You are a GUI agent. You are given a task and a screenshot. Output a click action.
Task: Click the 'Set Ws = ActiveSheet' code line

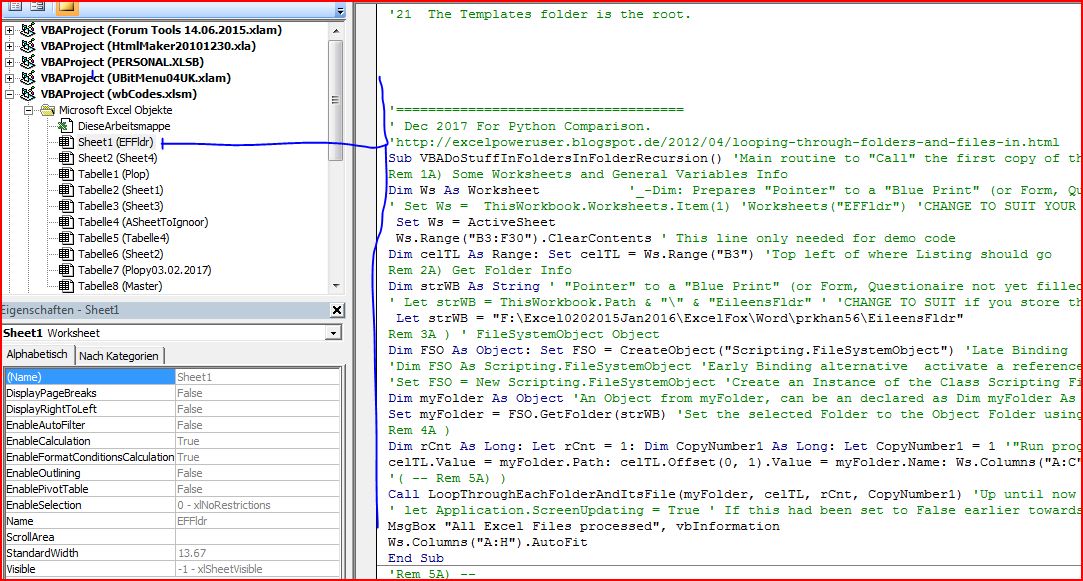475,222
